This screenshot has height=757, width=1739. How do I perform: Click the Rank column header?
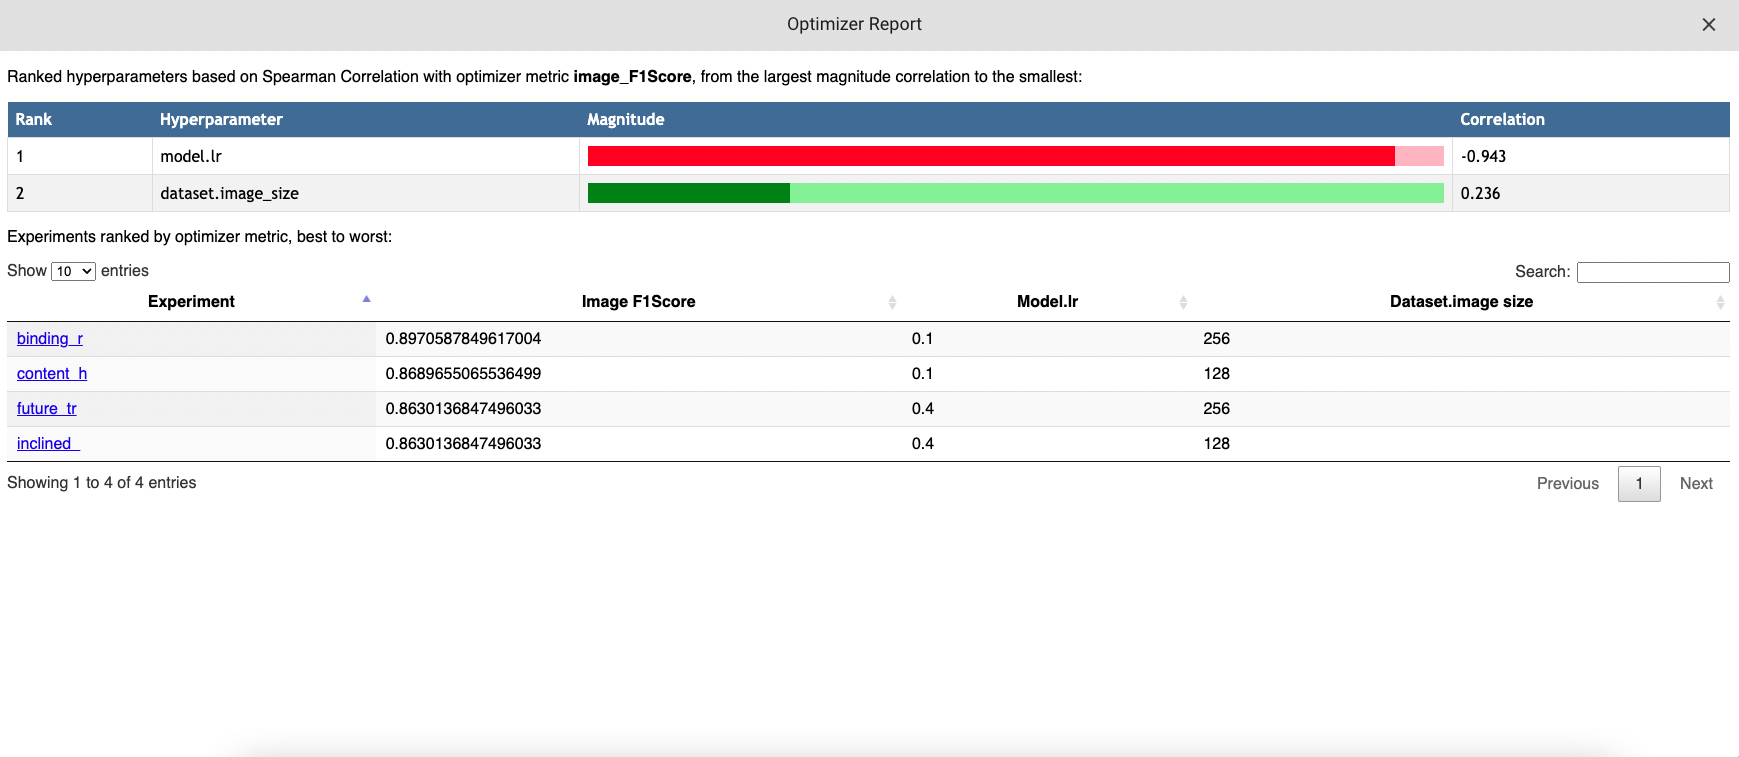pos(34,120)
